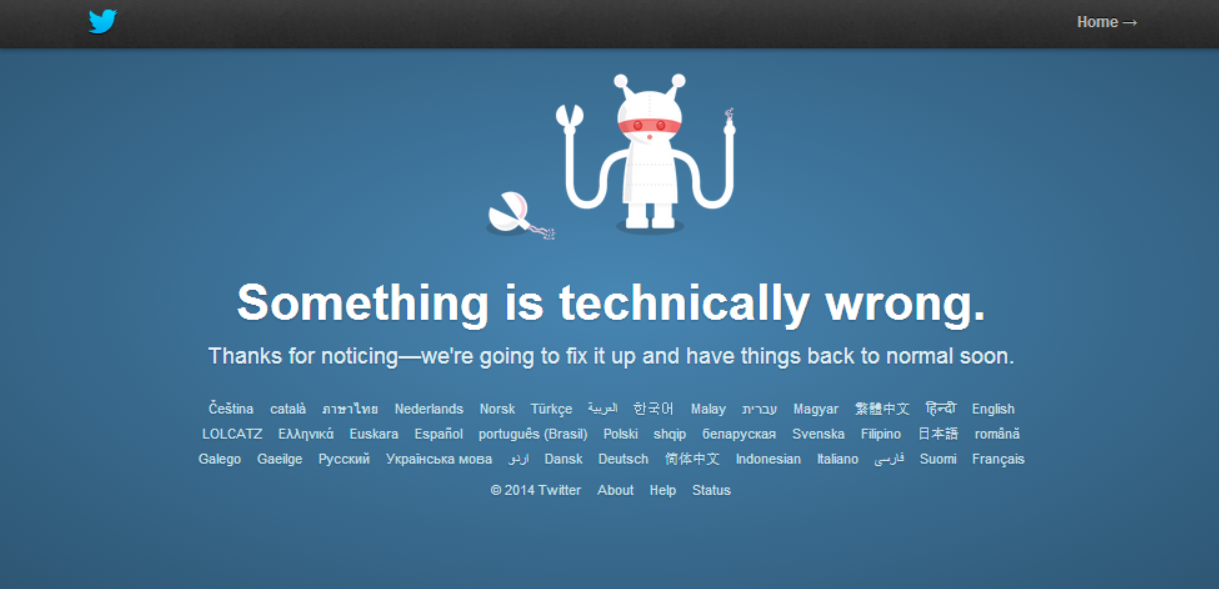The image size is (1219, 589).
Task: Click the robot's severed claw hand
Action: 519,215
